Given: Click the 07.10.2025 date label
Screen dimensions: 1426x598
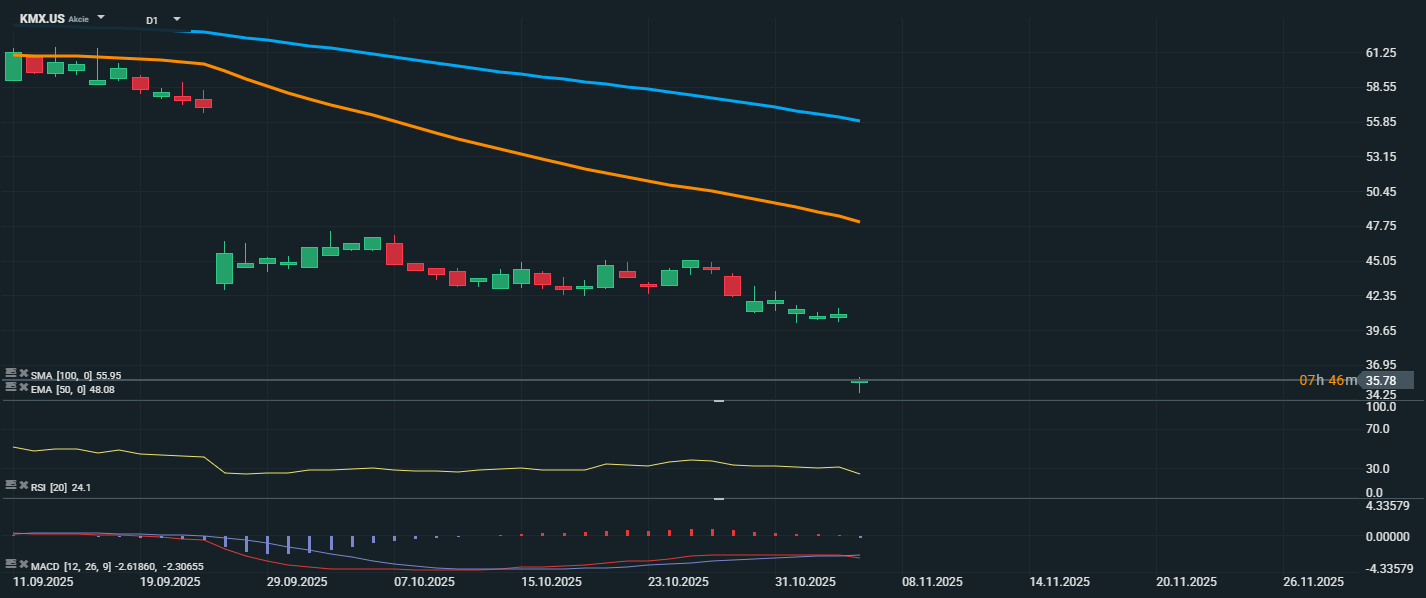Looking at the screenshot, I should [424, 581].
